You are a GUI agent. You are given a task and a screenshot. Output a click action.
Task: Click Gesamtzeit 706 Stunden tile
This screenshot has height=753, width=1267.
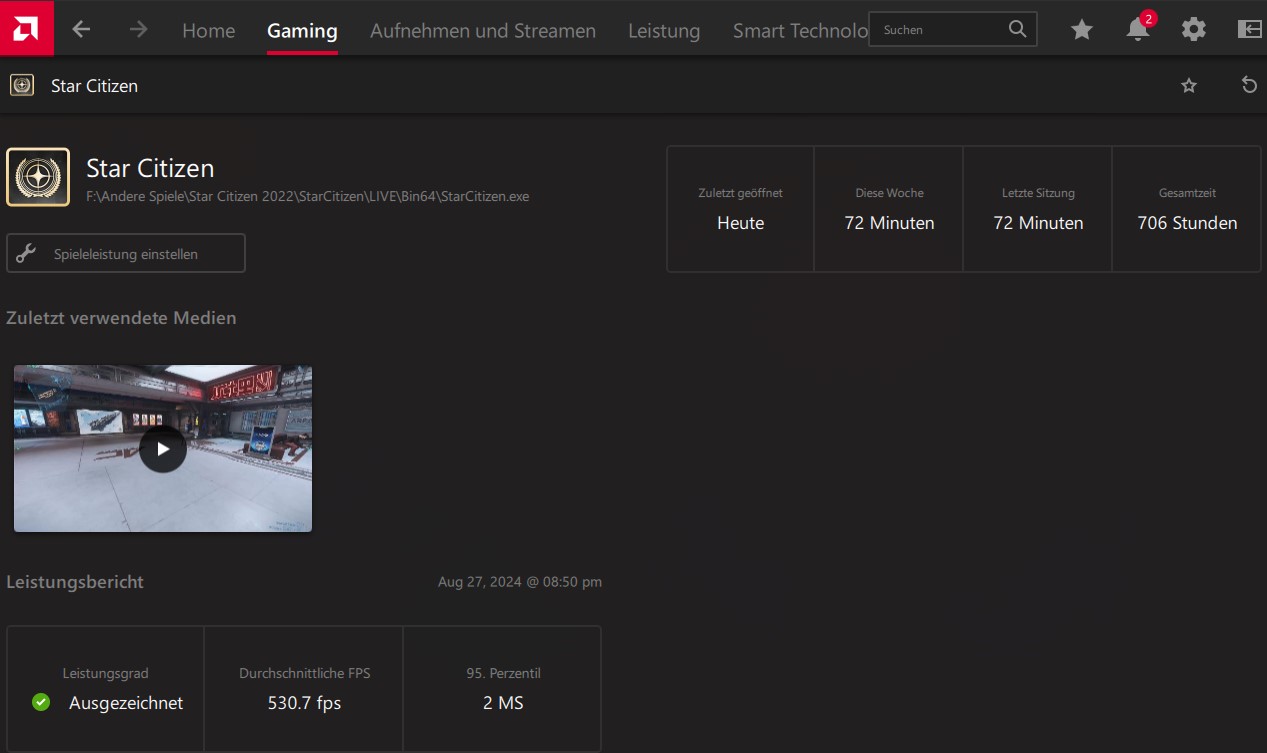coord(1187,209)
